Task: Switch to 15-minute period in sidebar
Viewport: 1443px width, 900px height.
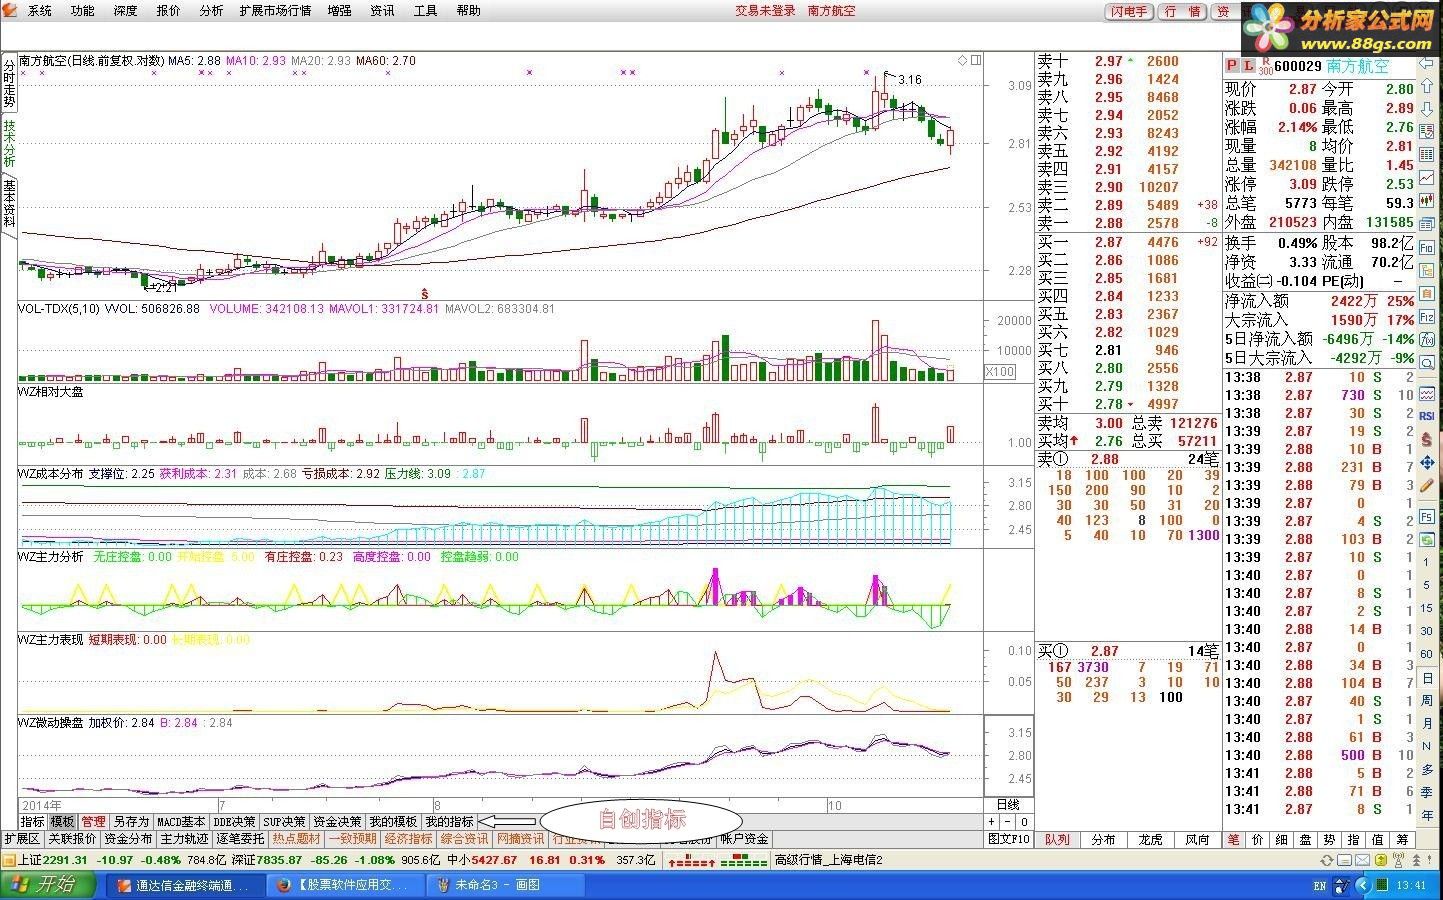Action: [1427, 608]
